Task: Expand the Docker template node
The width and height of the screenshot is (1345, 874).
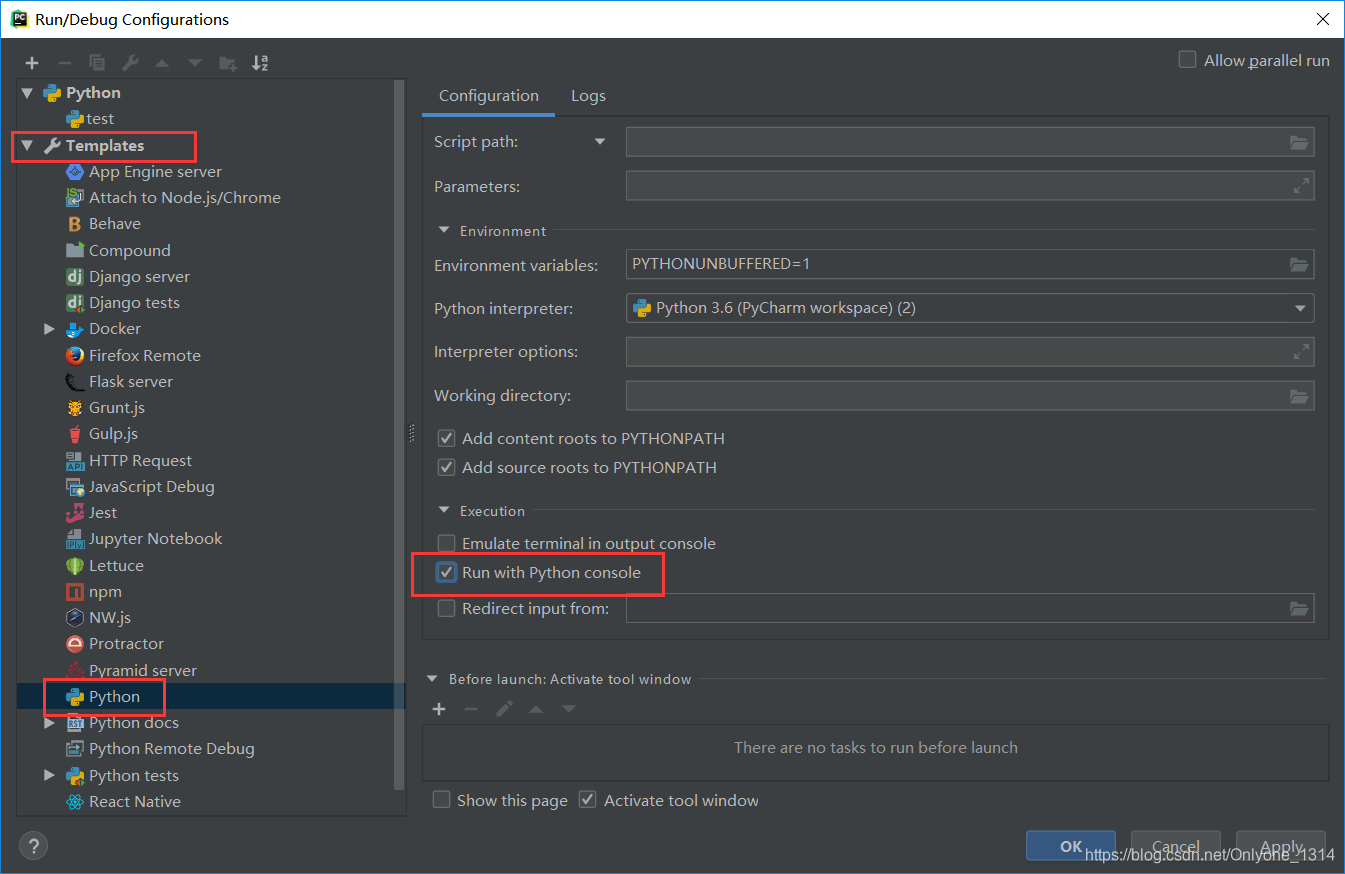Action: (x=49, y=328)
